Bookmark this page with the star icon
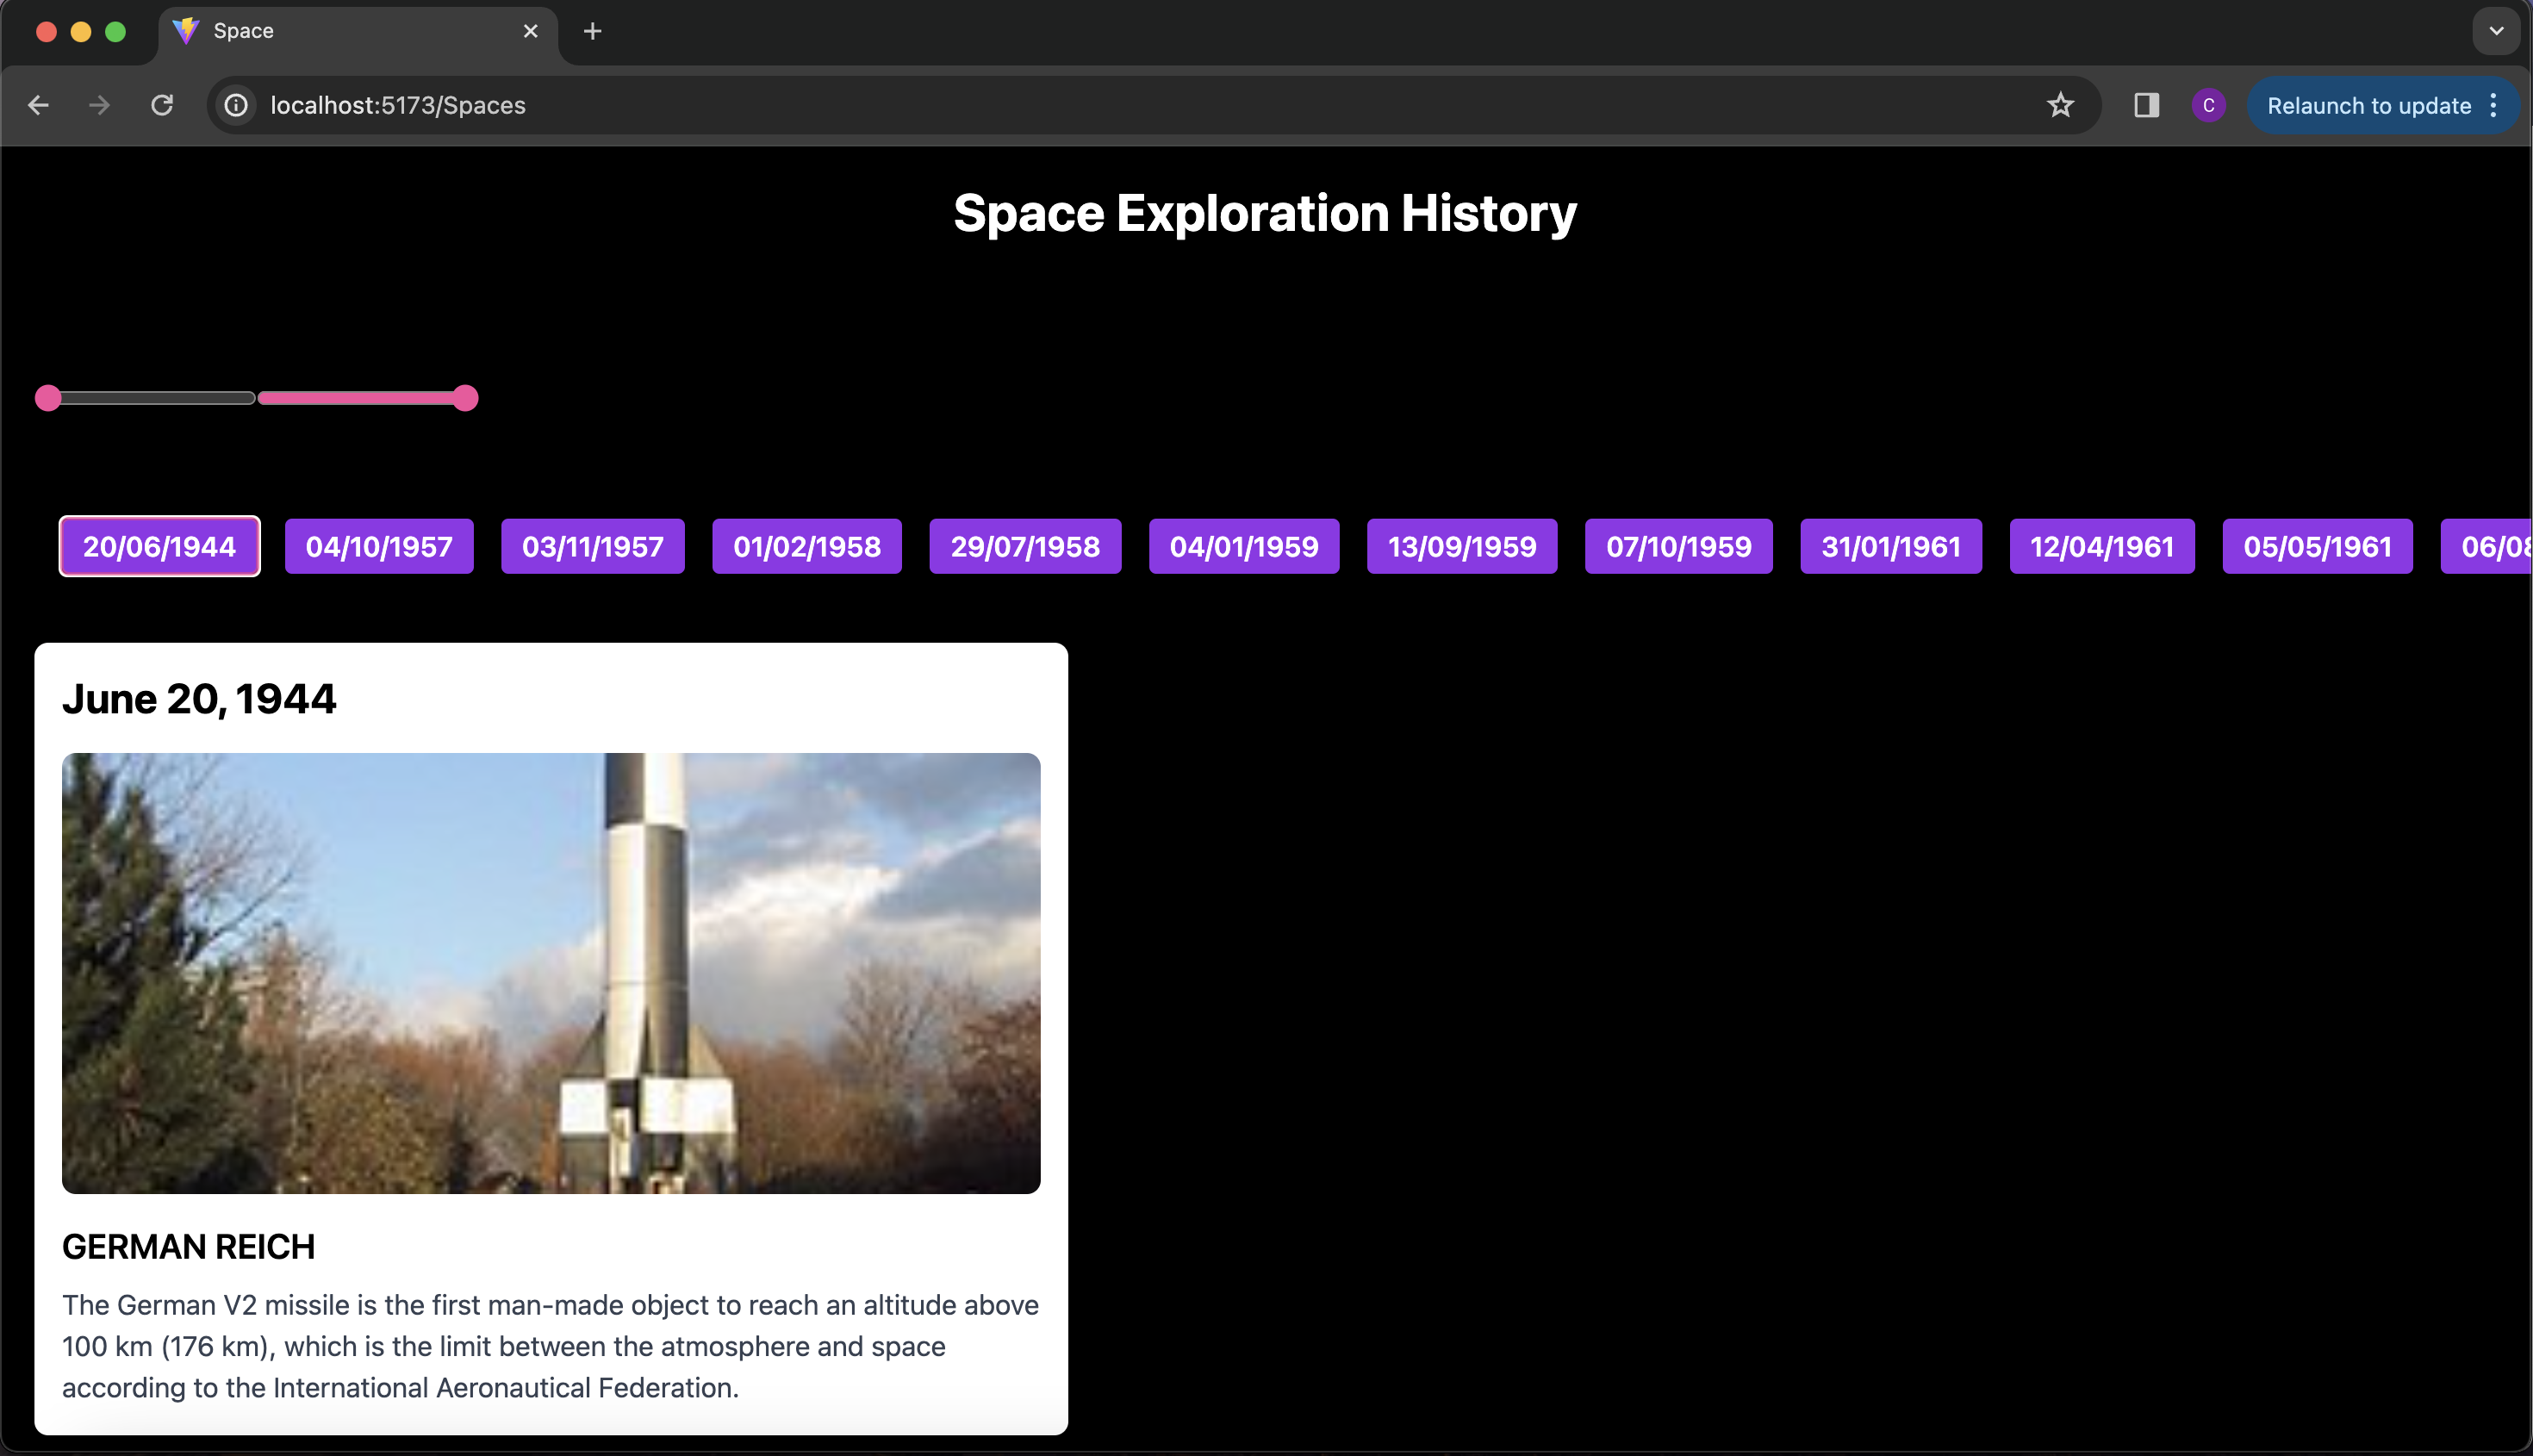The height and width of the screenshot is (1456, 2533). click(2060, 105)
